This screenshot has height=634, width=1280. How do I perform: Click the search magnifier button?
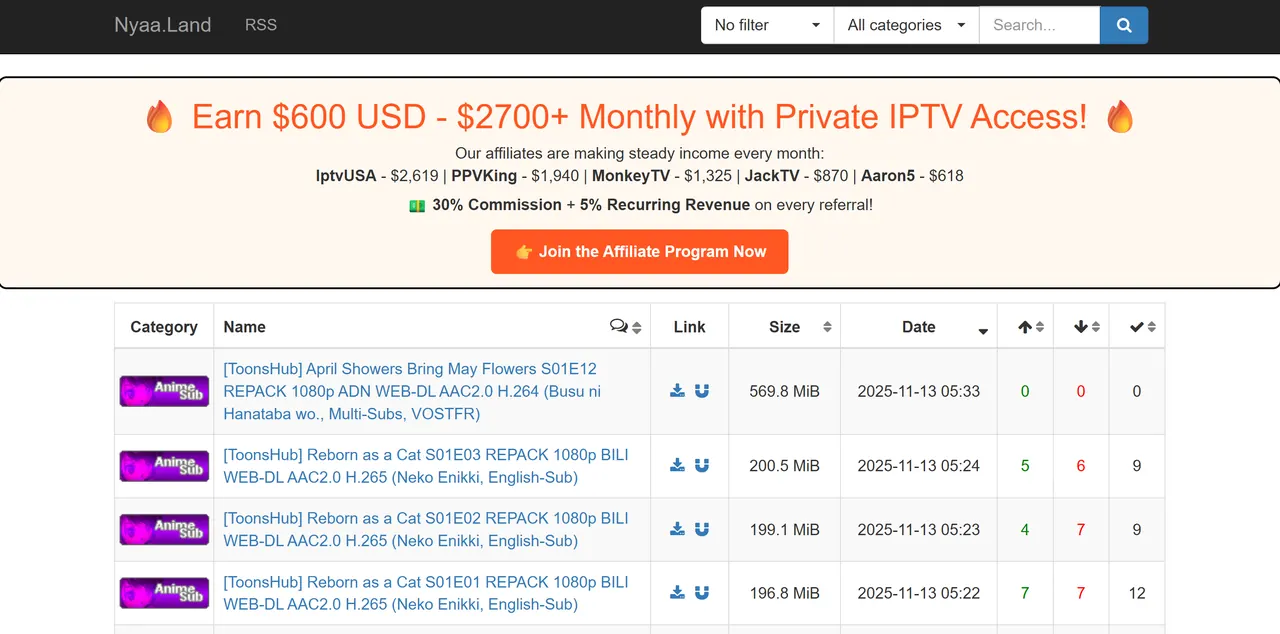click(1123, 26)
